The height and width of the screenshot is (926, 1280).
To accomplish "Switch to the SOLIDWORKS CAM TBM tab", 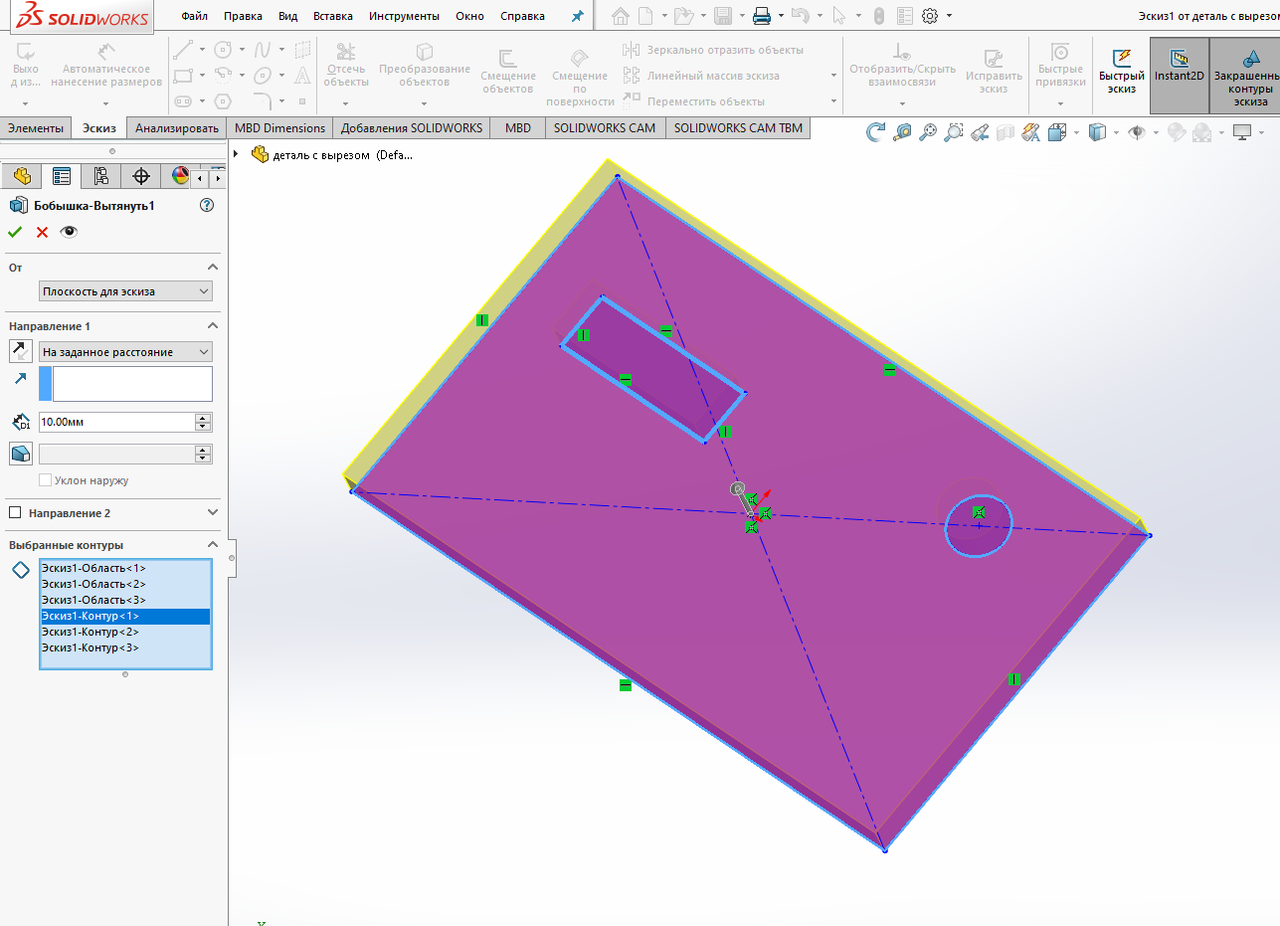I will 738,128.
